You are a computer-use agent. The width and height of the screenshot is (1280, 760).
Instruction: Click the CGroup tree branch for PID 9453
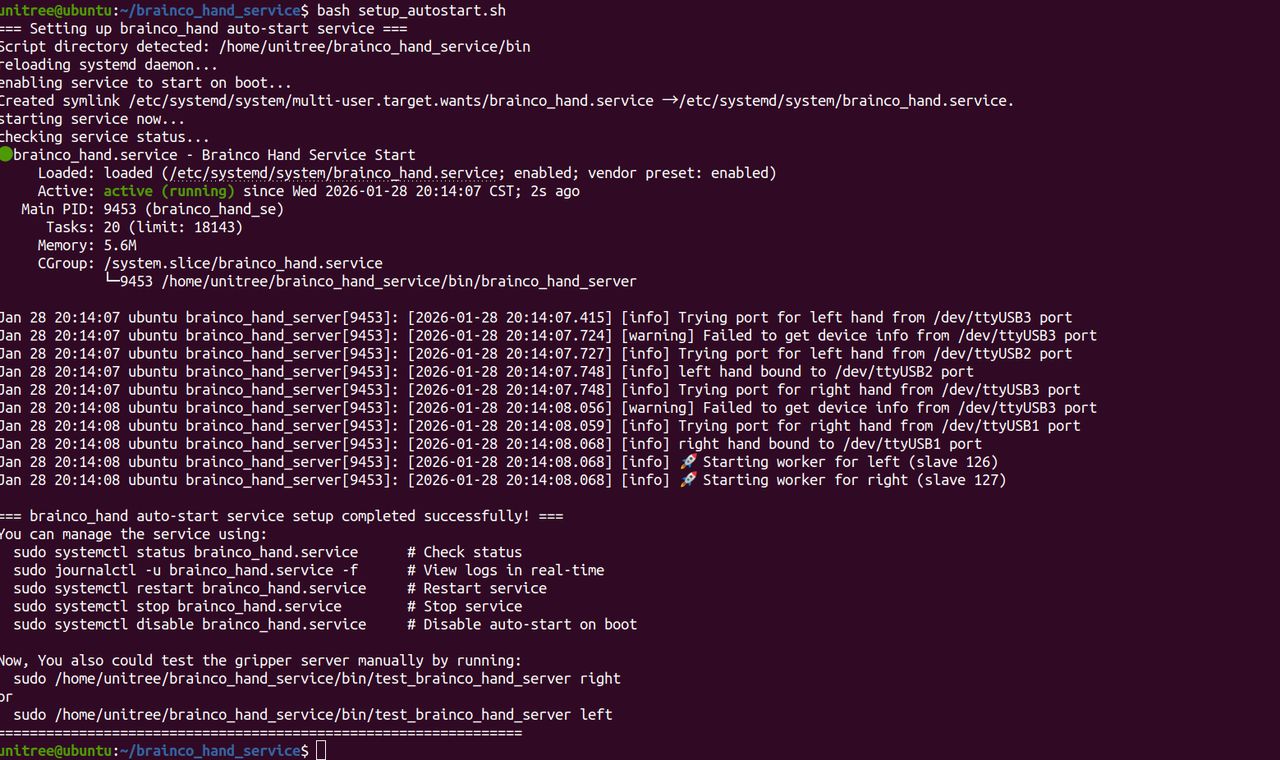pos(370,281)
